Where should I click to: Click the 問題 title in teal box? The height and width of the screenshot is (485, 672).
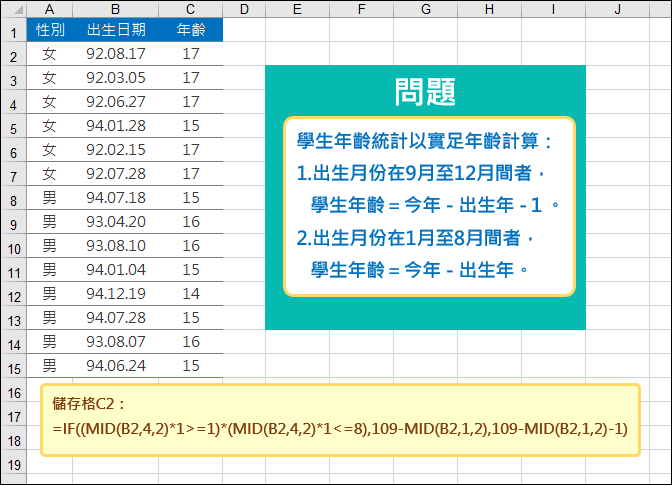point(425,92)
